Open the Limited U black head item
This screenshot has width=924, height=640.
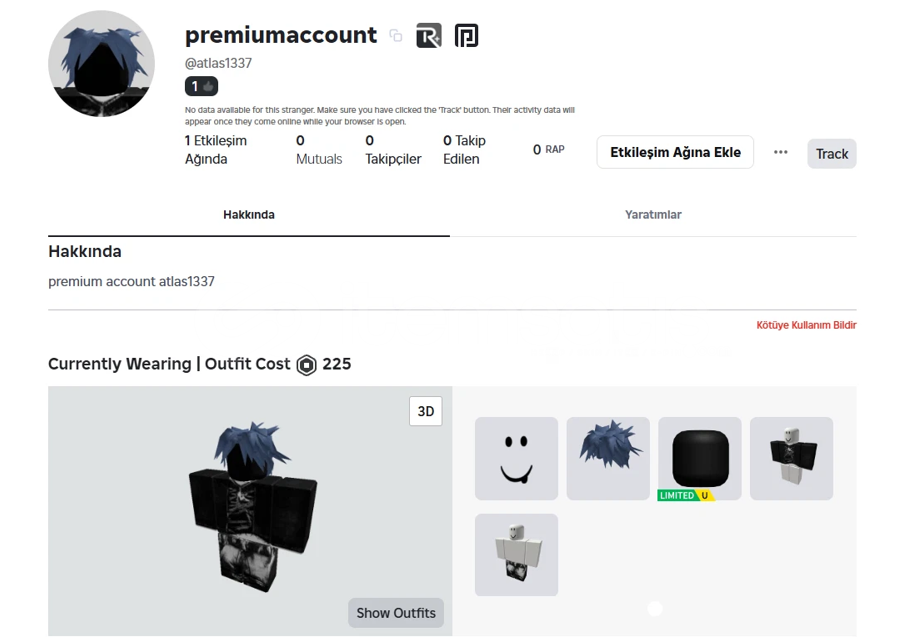[699, 458]
